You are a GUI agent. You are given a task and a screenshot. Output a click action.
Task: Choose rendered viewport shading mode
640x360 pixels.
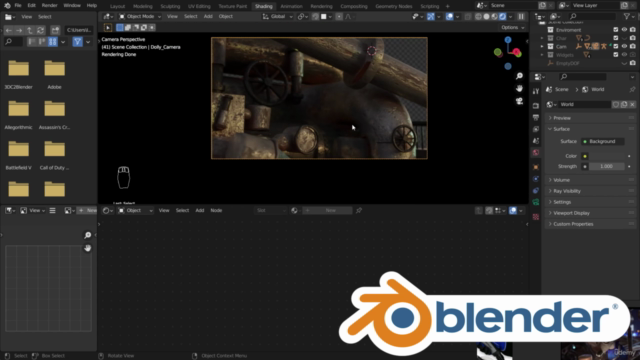502,17
